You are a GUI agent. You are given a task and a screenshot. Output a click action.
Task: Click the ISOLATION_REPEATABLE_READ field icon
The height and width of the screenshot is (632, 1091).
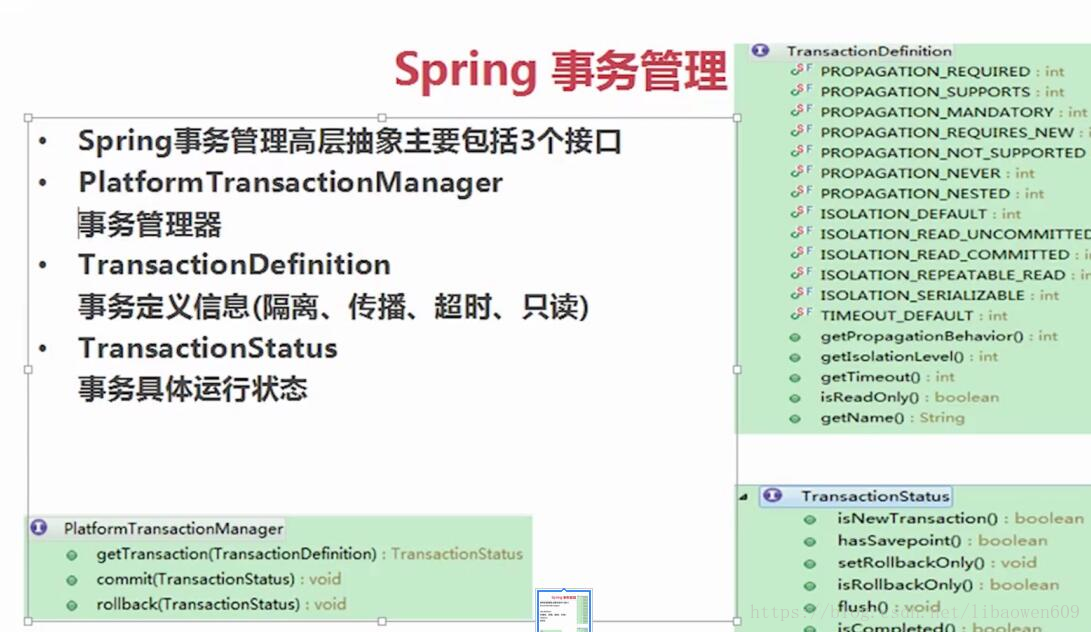point(801,273)
